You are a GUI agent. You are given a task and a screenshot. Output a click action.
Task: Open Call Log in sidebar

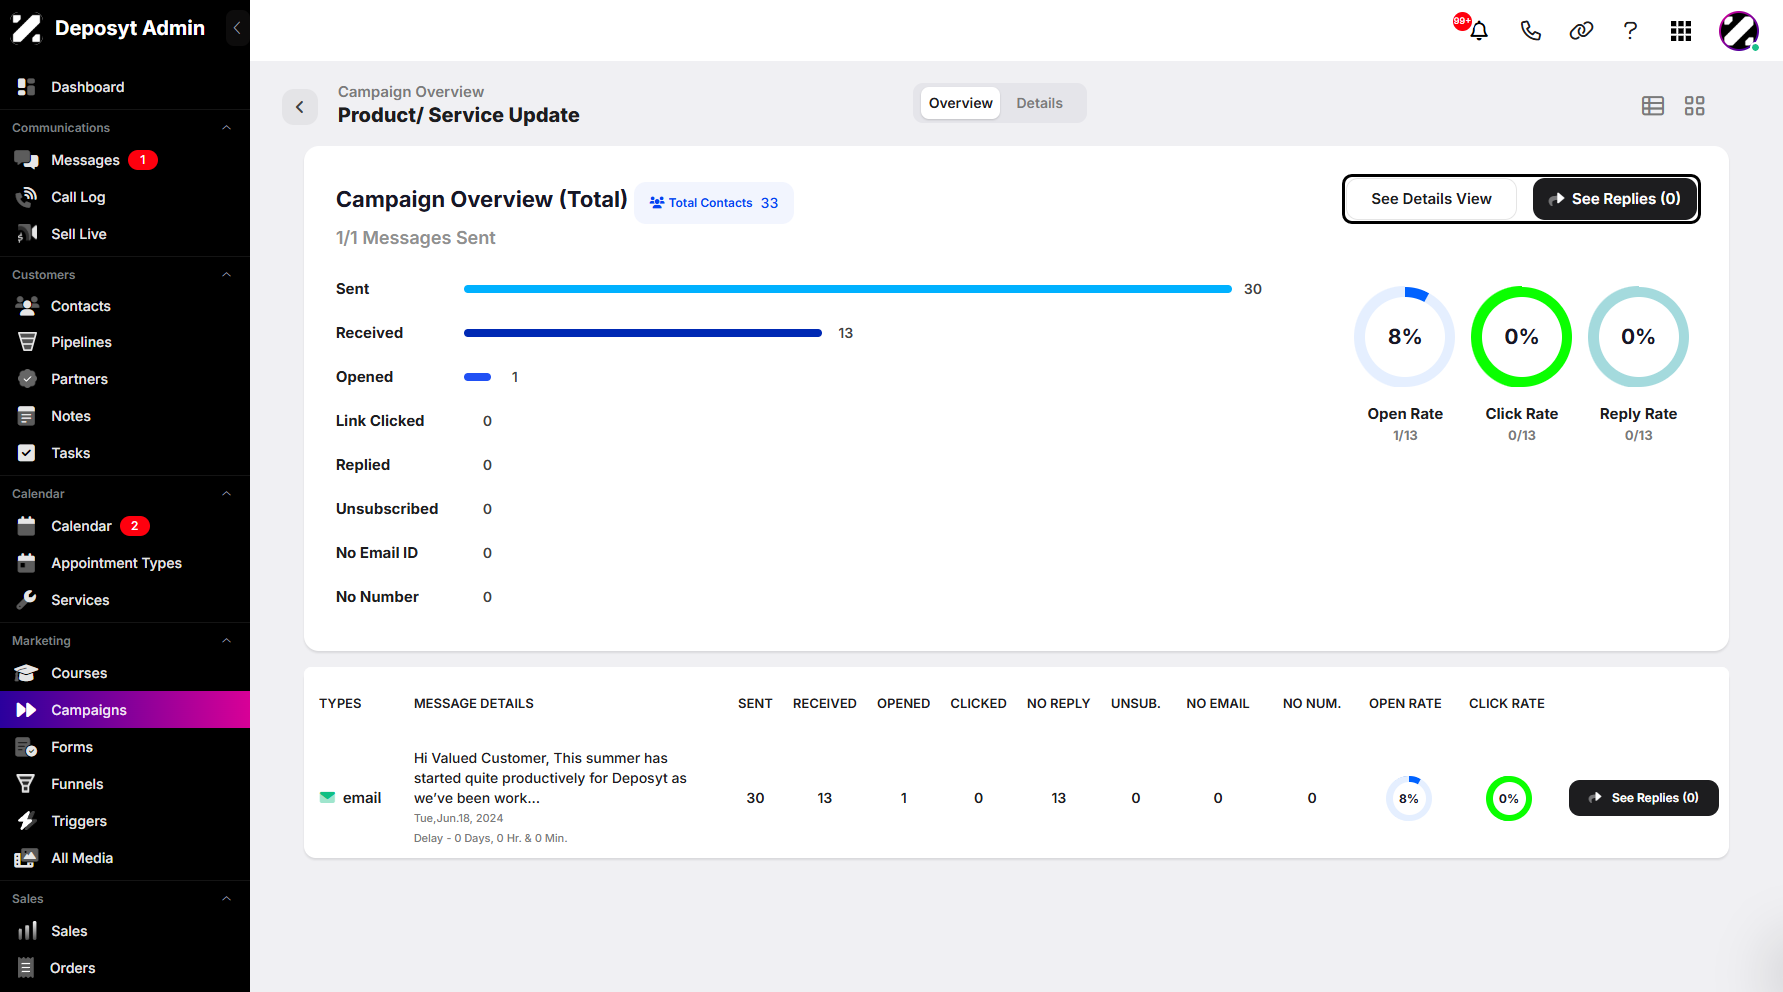pos(125,197)
